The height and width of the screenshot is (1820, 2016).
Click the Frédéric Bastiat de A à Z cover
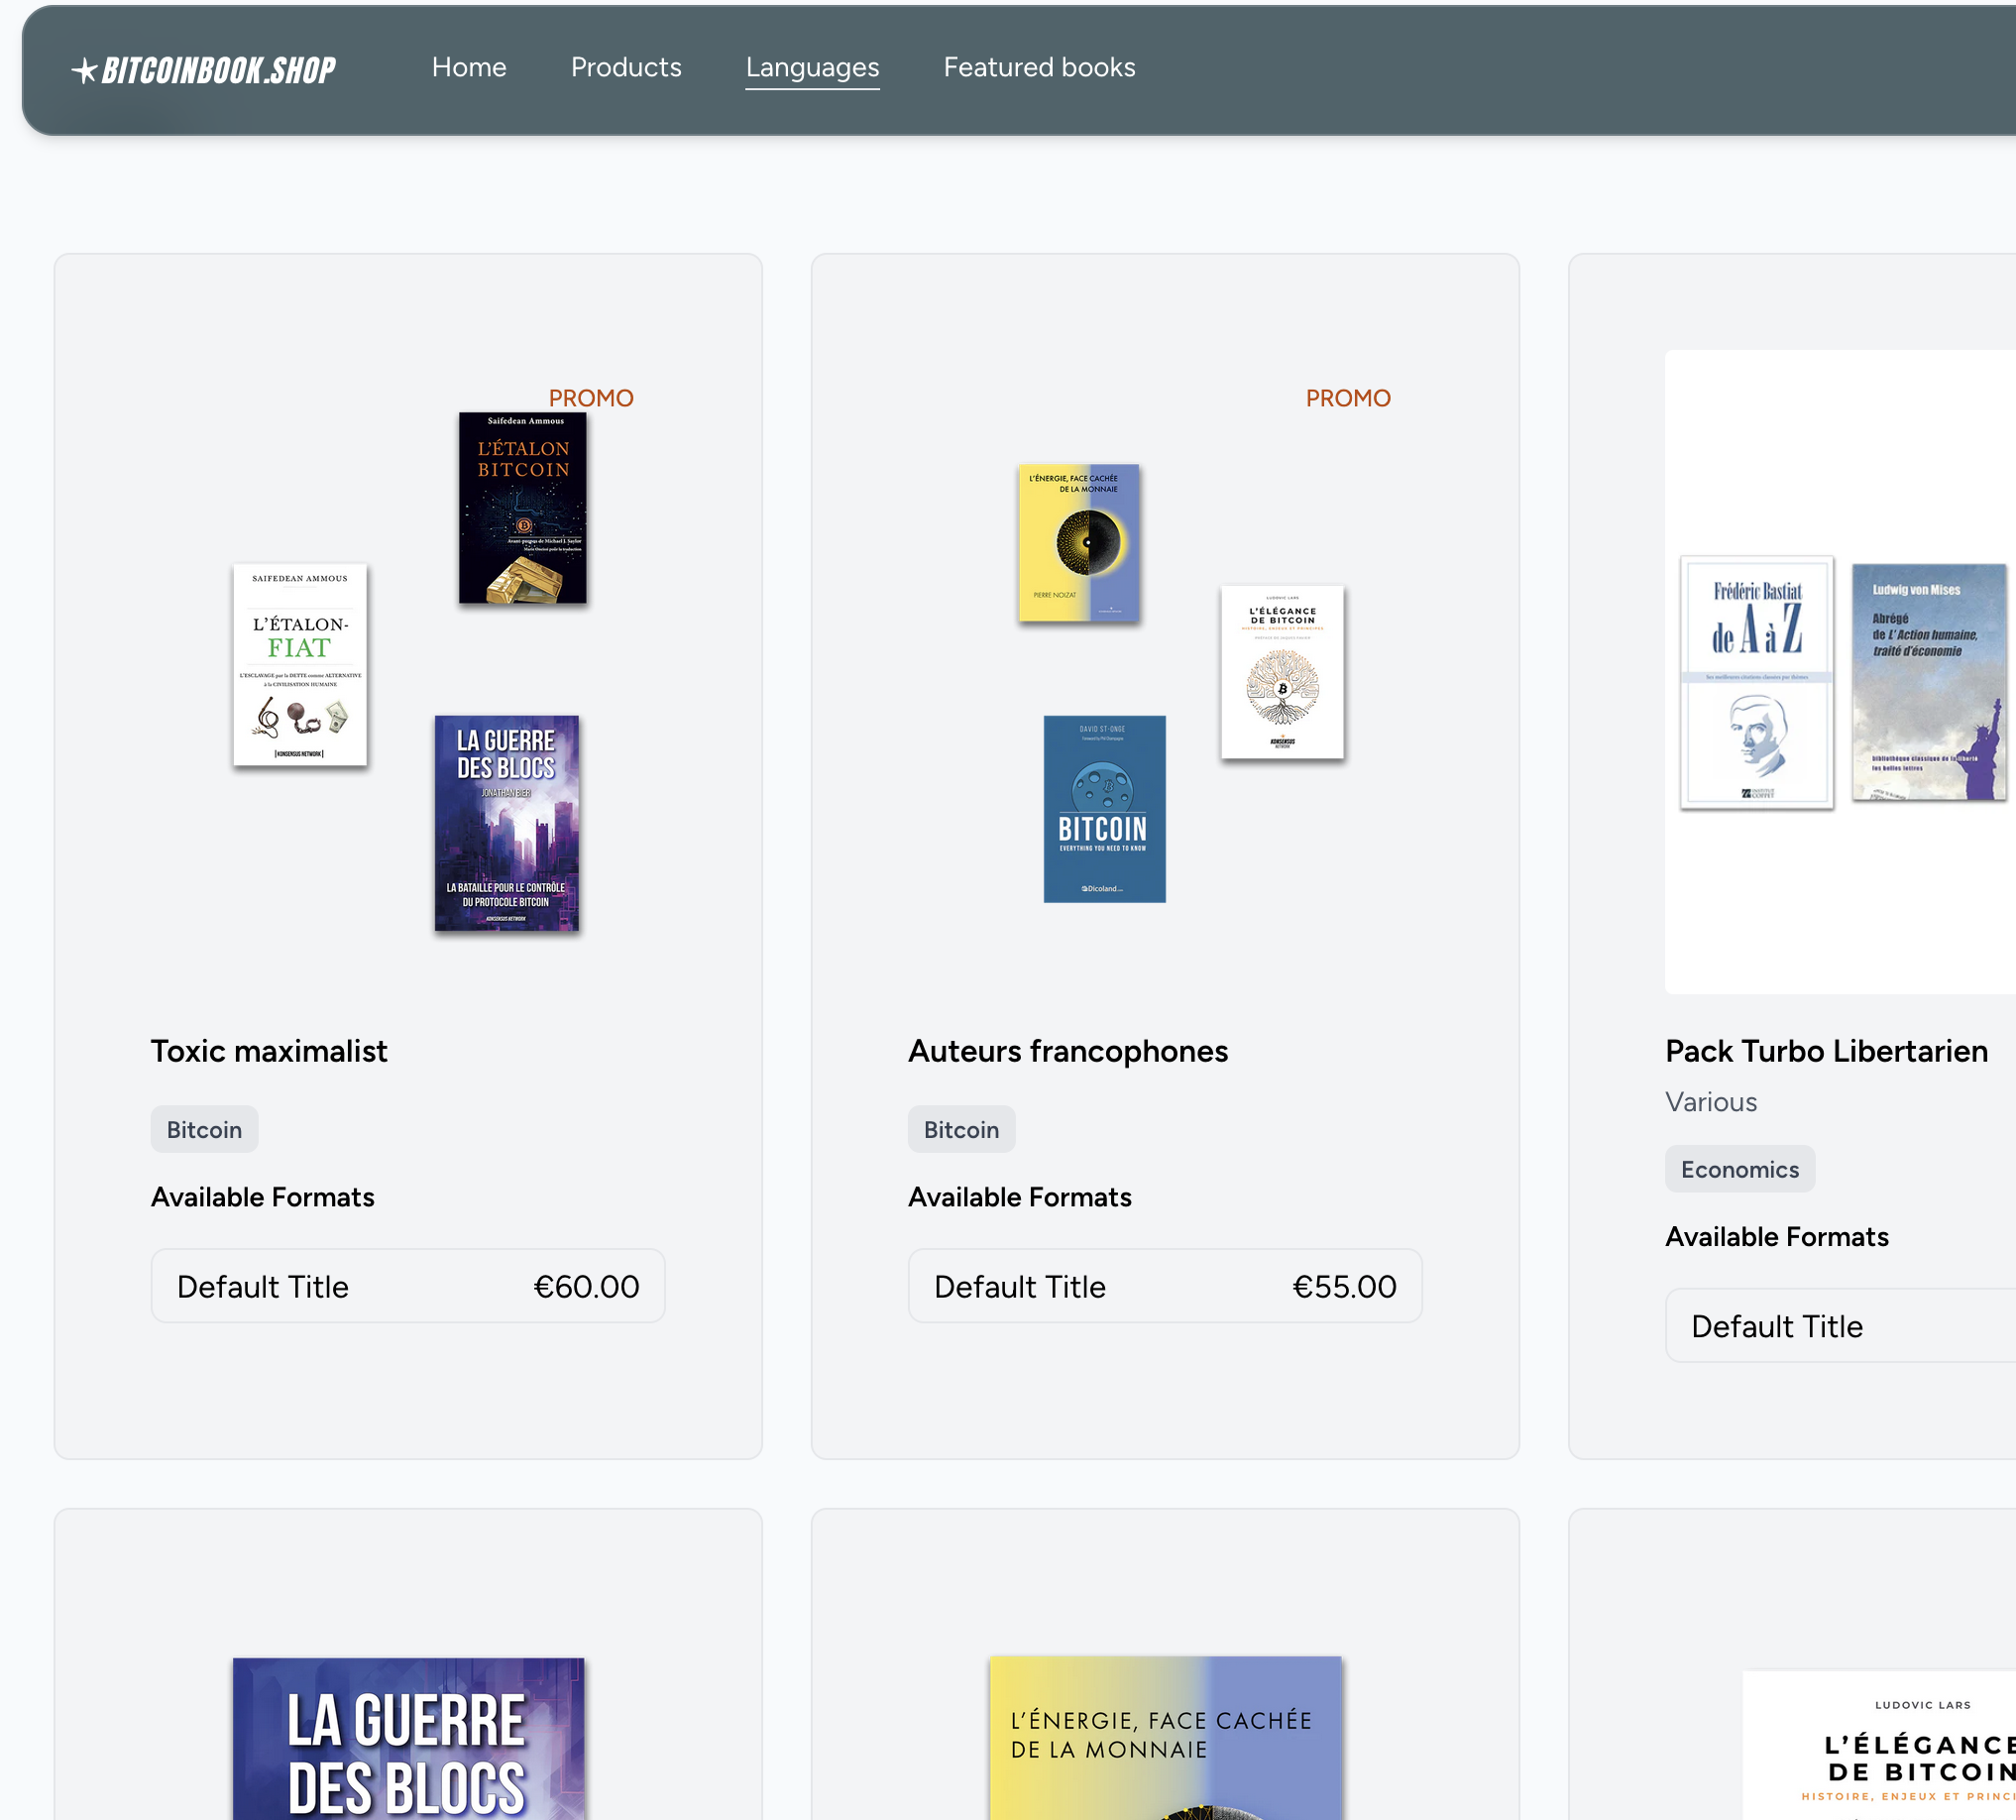(x=1757, y=682)
